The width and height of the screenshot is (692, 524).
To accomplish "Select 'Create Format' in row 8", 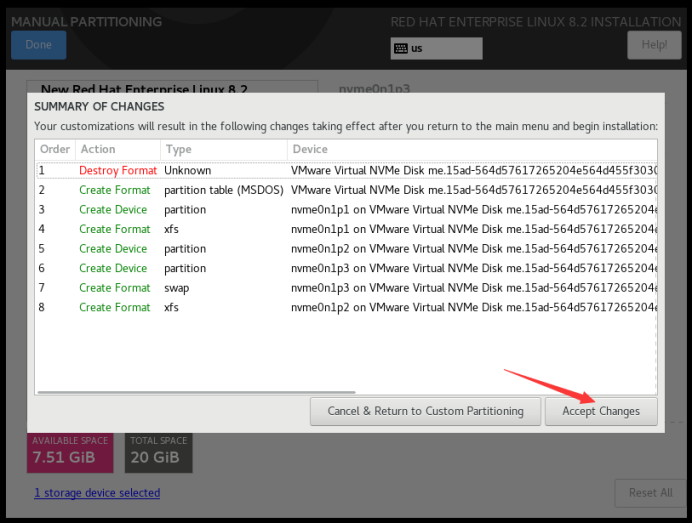I will pos(115,307).
